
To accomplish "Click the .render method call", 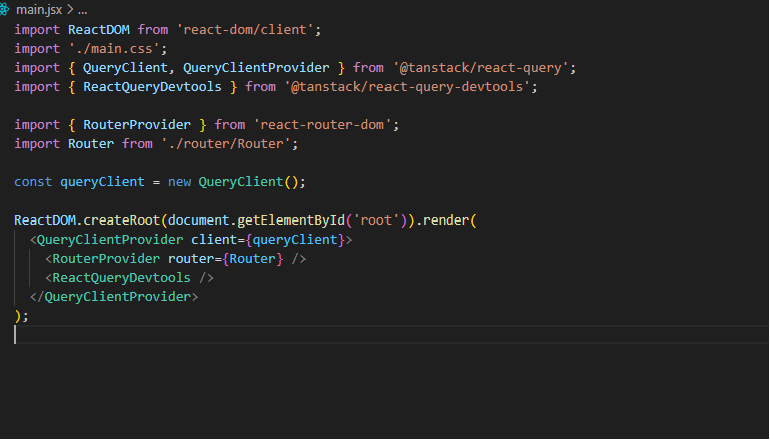I will pyautogui.click(x=442, y=220).
